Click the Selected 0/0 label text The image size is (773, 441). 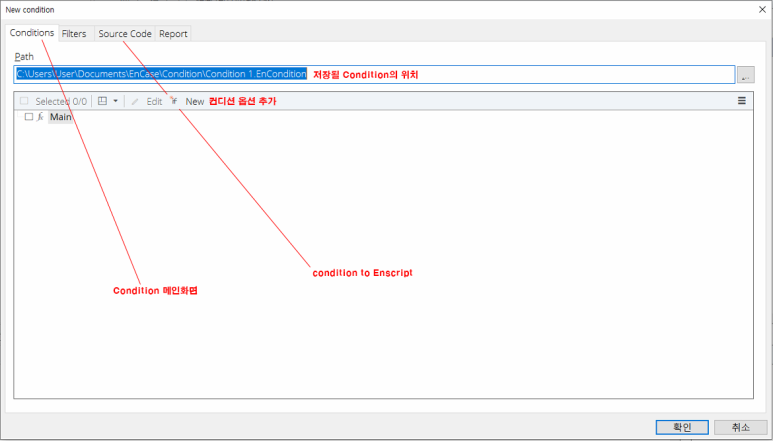tap(61, 102)
